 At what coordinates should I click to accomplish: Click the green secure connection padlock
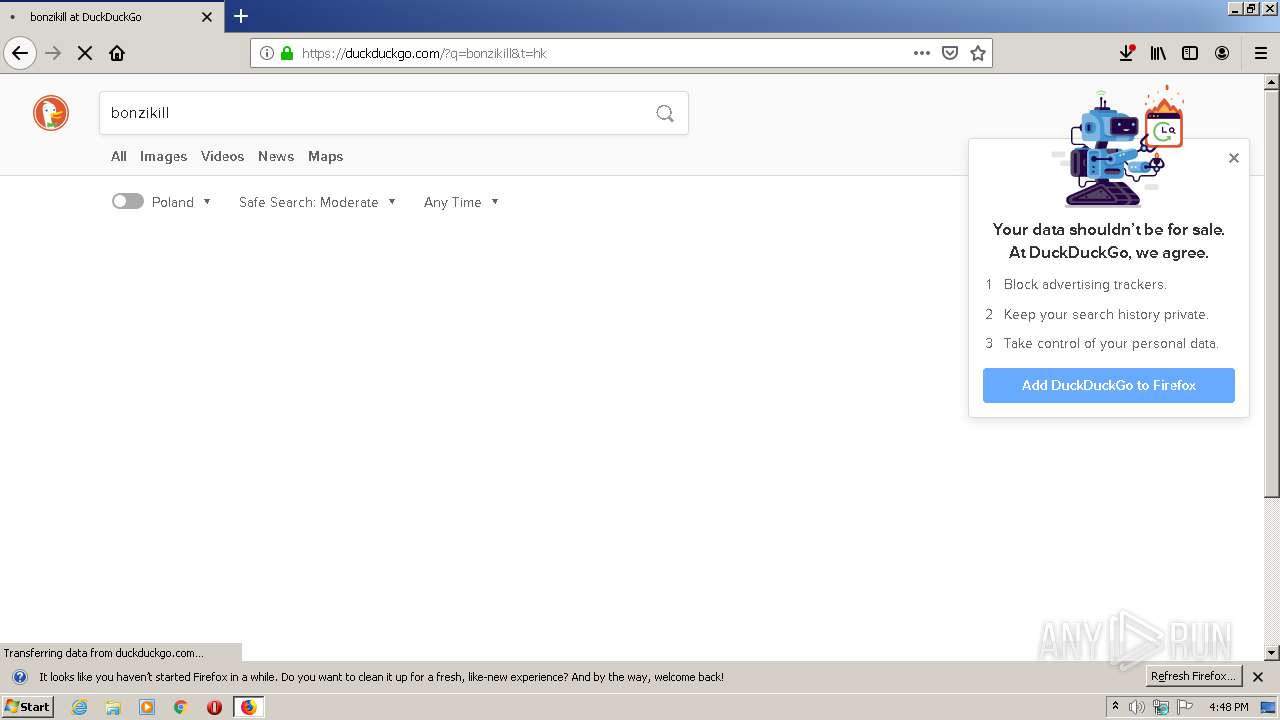287,53
